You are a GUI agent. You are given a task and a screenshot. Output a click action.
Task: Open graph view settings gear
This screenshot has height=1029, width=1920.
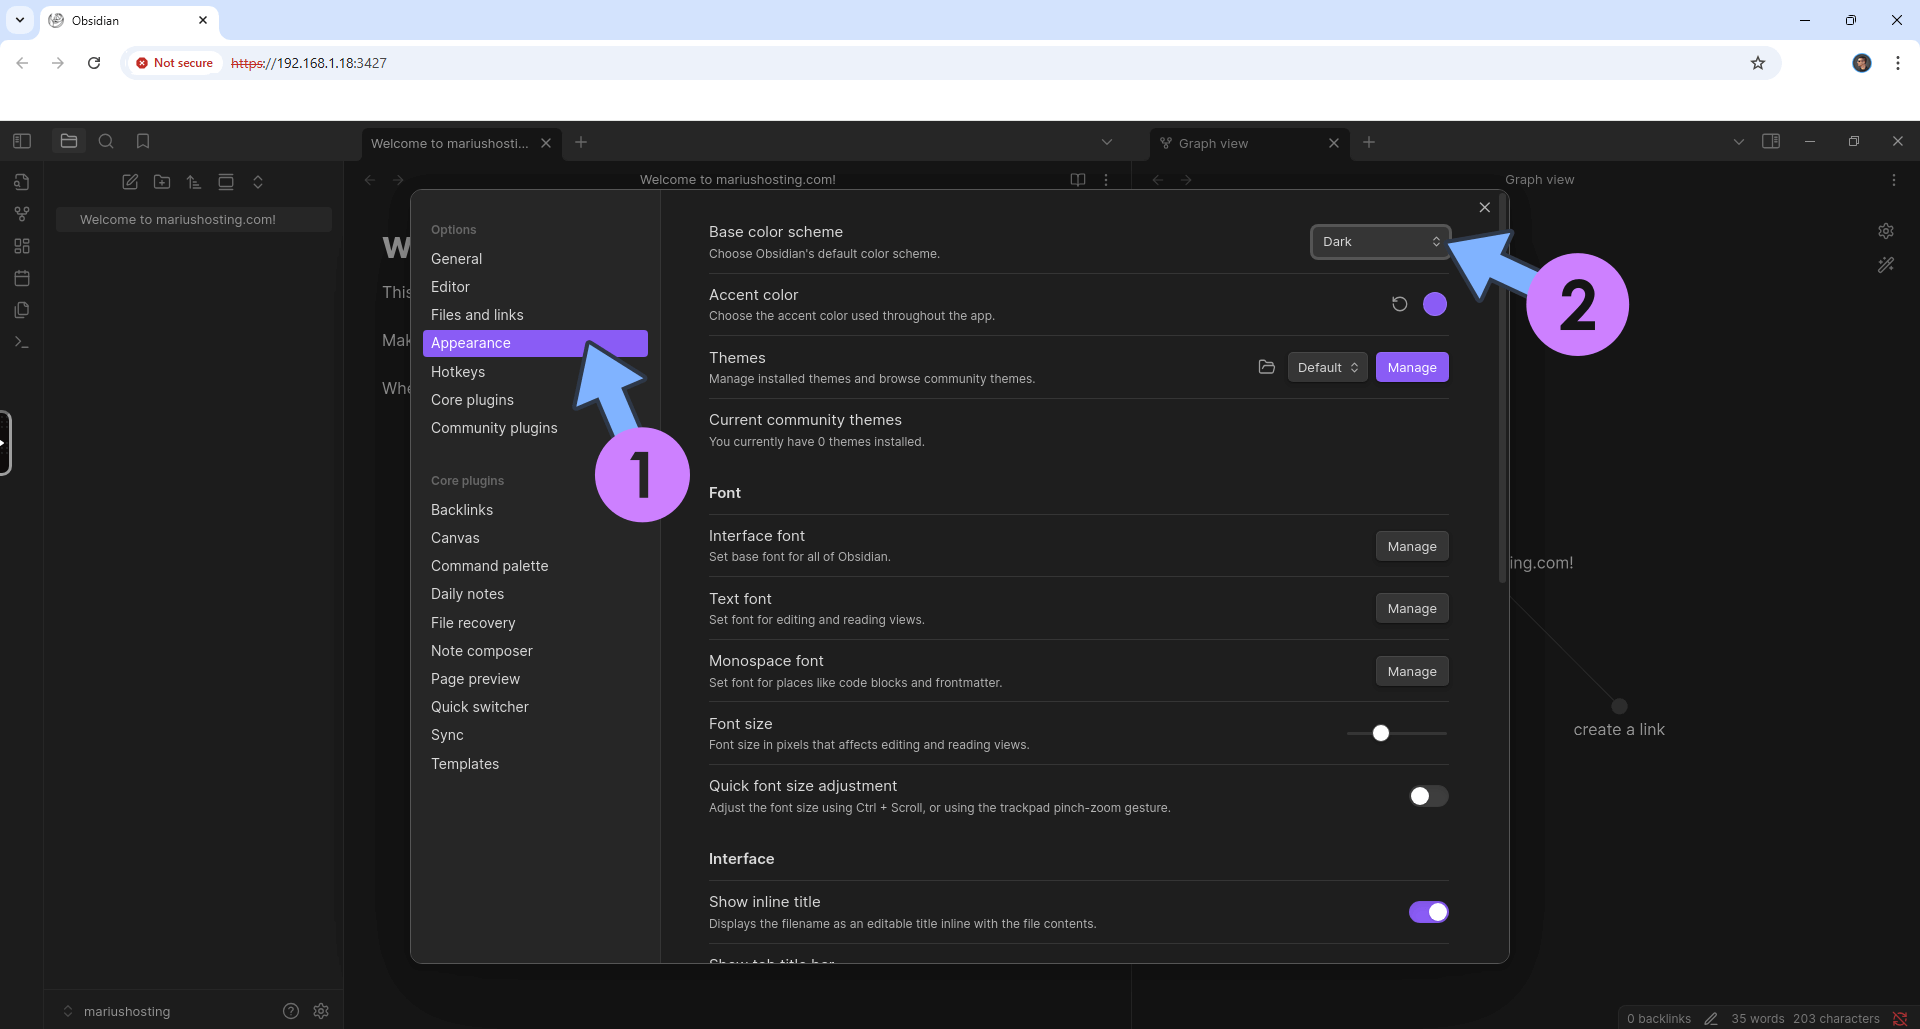pyautogui.click(x=1886, y=231)
